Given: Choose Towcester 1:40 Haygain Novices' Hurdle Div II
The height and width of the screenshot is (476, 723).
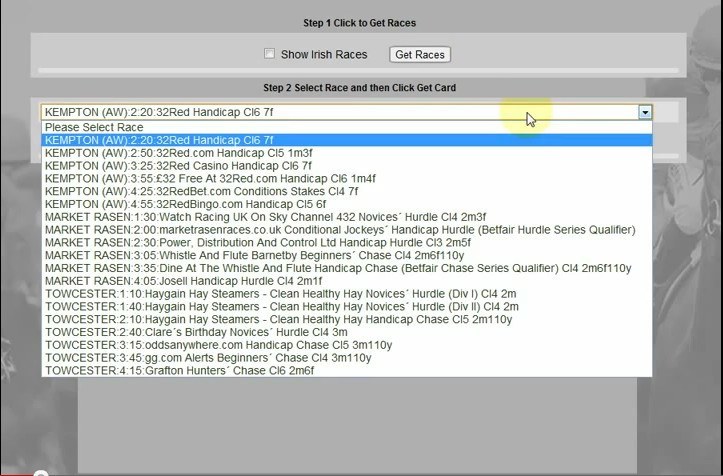Looking at the screenshot, I should click(x=347, y=307).
